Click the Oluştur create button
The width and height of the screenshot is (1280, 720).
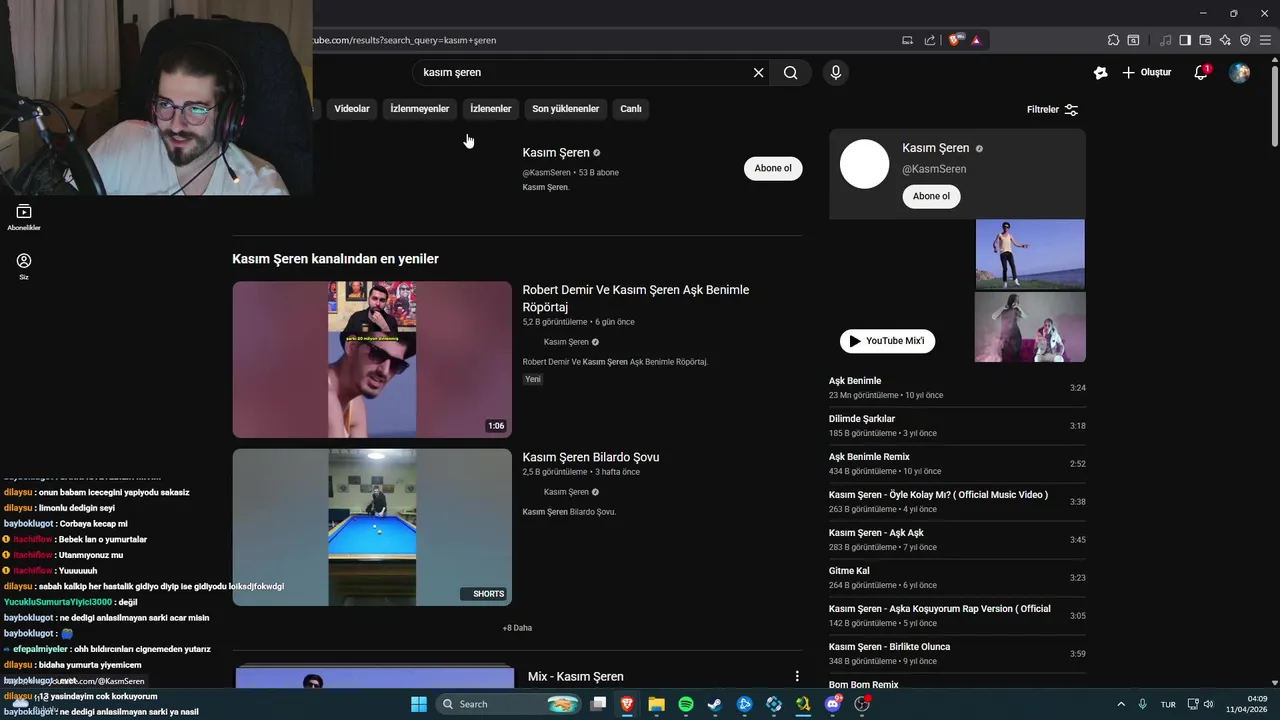1146,72
